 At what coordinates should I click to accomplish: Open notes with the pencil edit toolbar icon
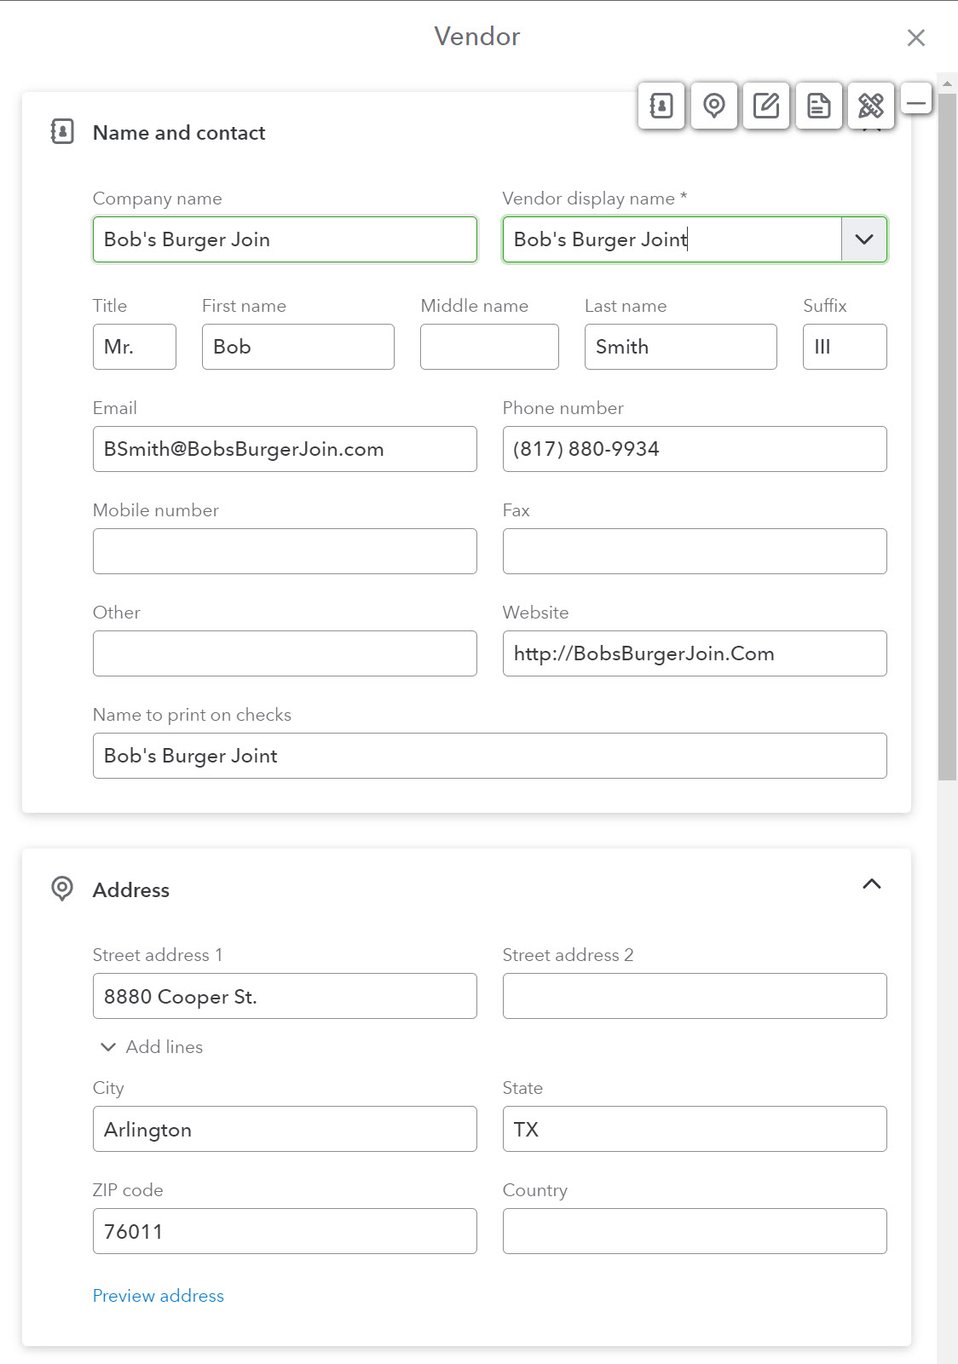tap(766, 105)
